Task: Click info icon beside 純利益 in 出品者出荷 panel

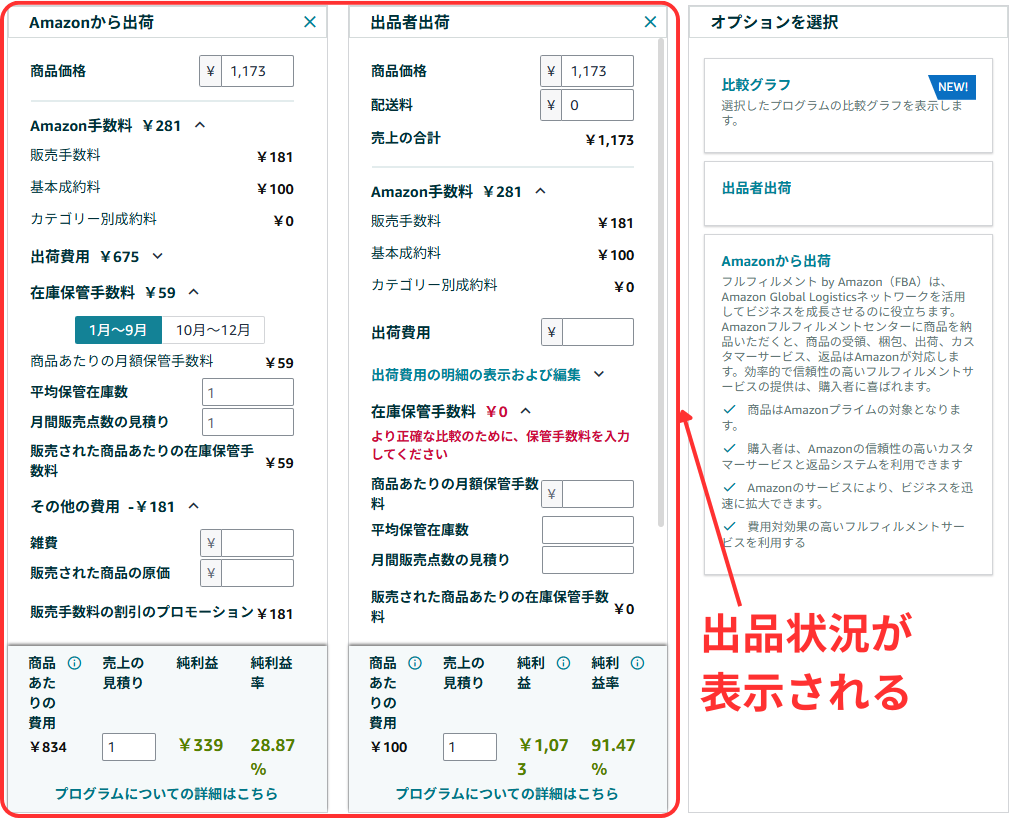Action: tap(564, 663)
